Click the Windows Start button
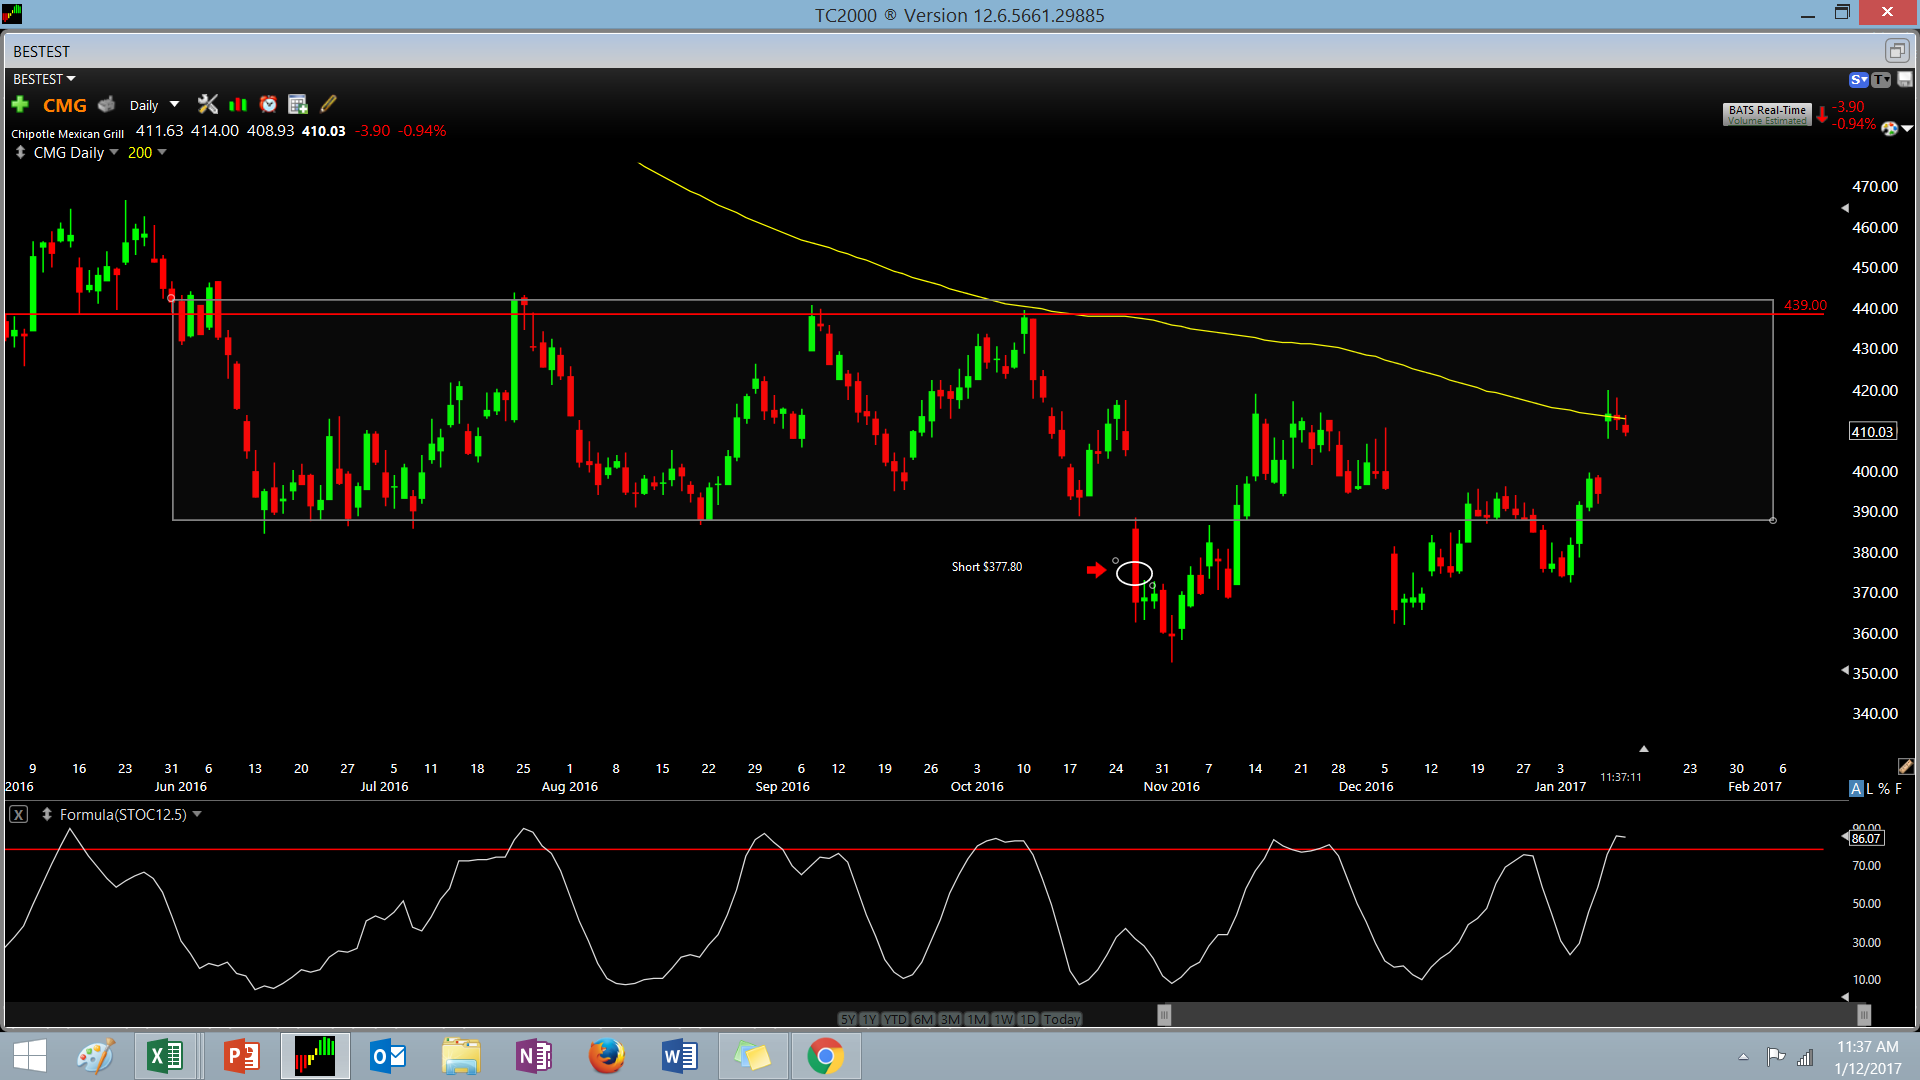The height and width of the screenshot is (1080, 1920). [29, 1056]
